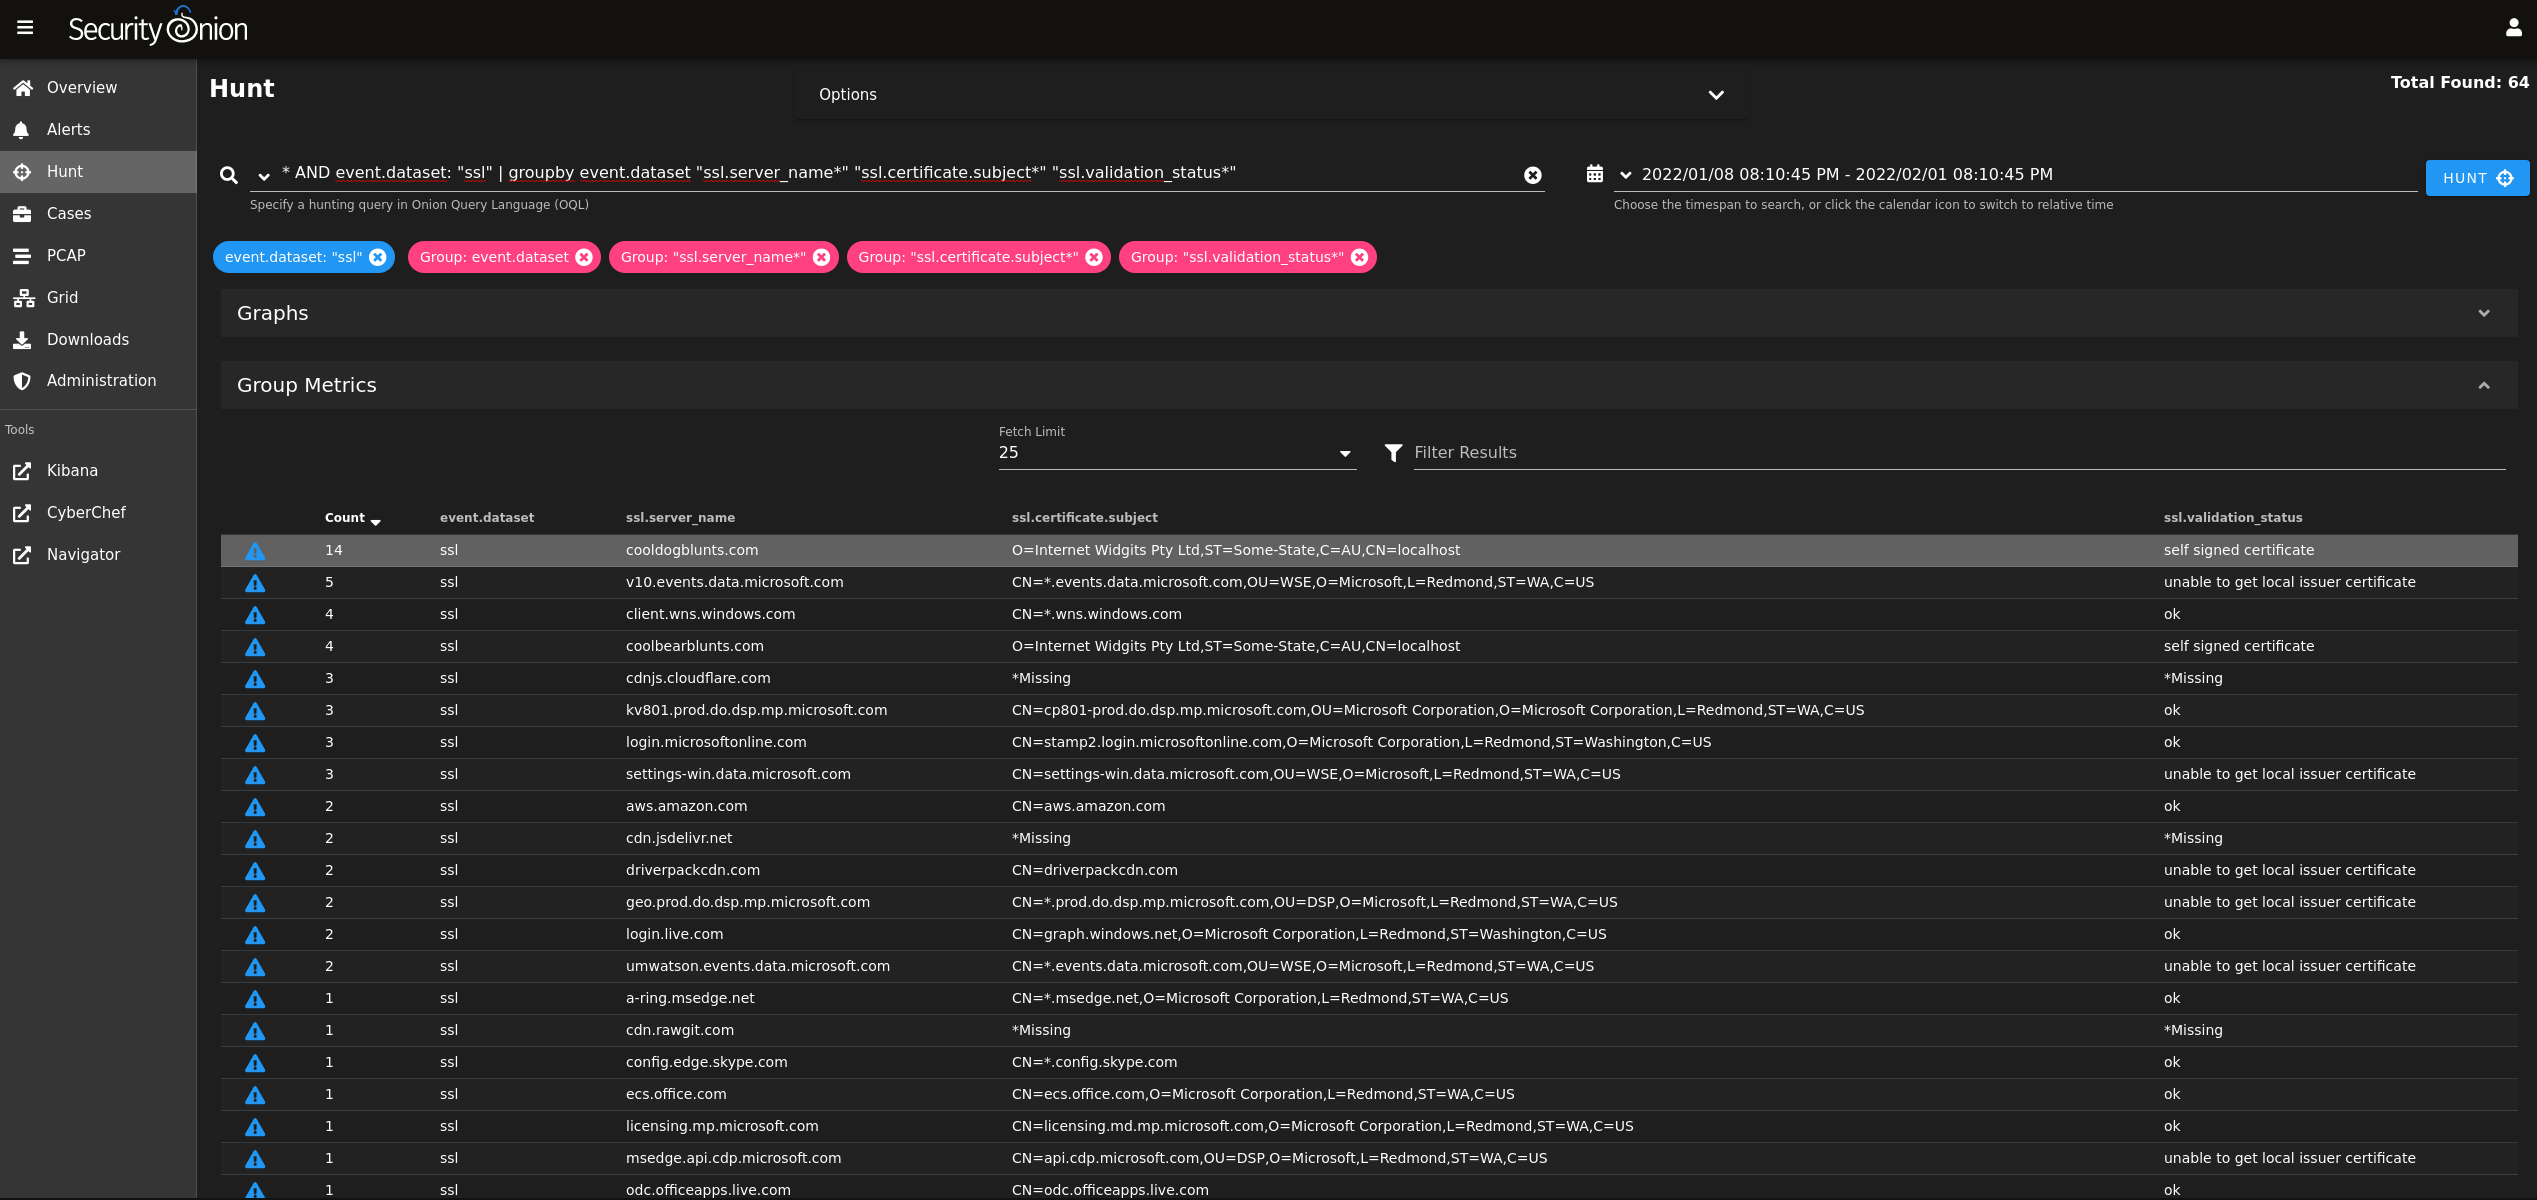Click the search magnifier icon in query bar
The image size is (2537, 1200).
tap(229, 175)
